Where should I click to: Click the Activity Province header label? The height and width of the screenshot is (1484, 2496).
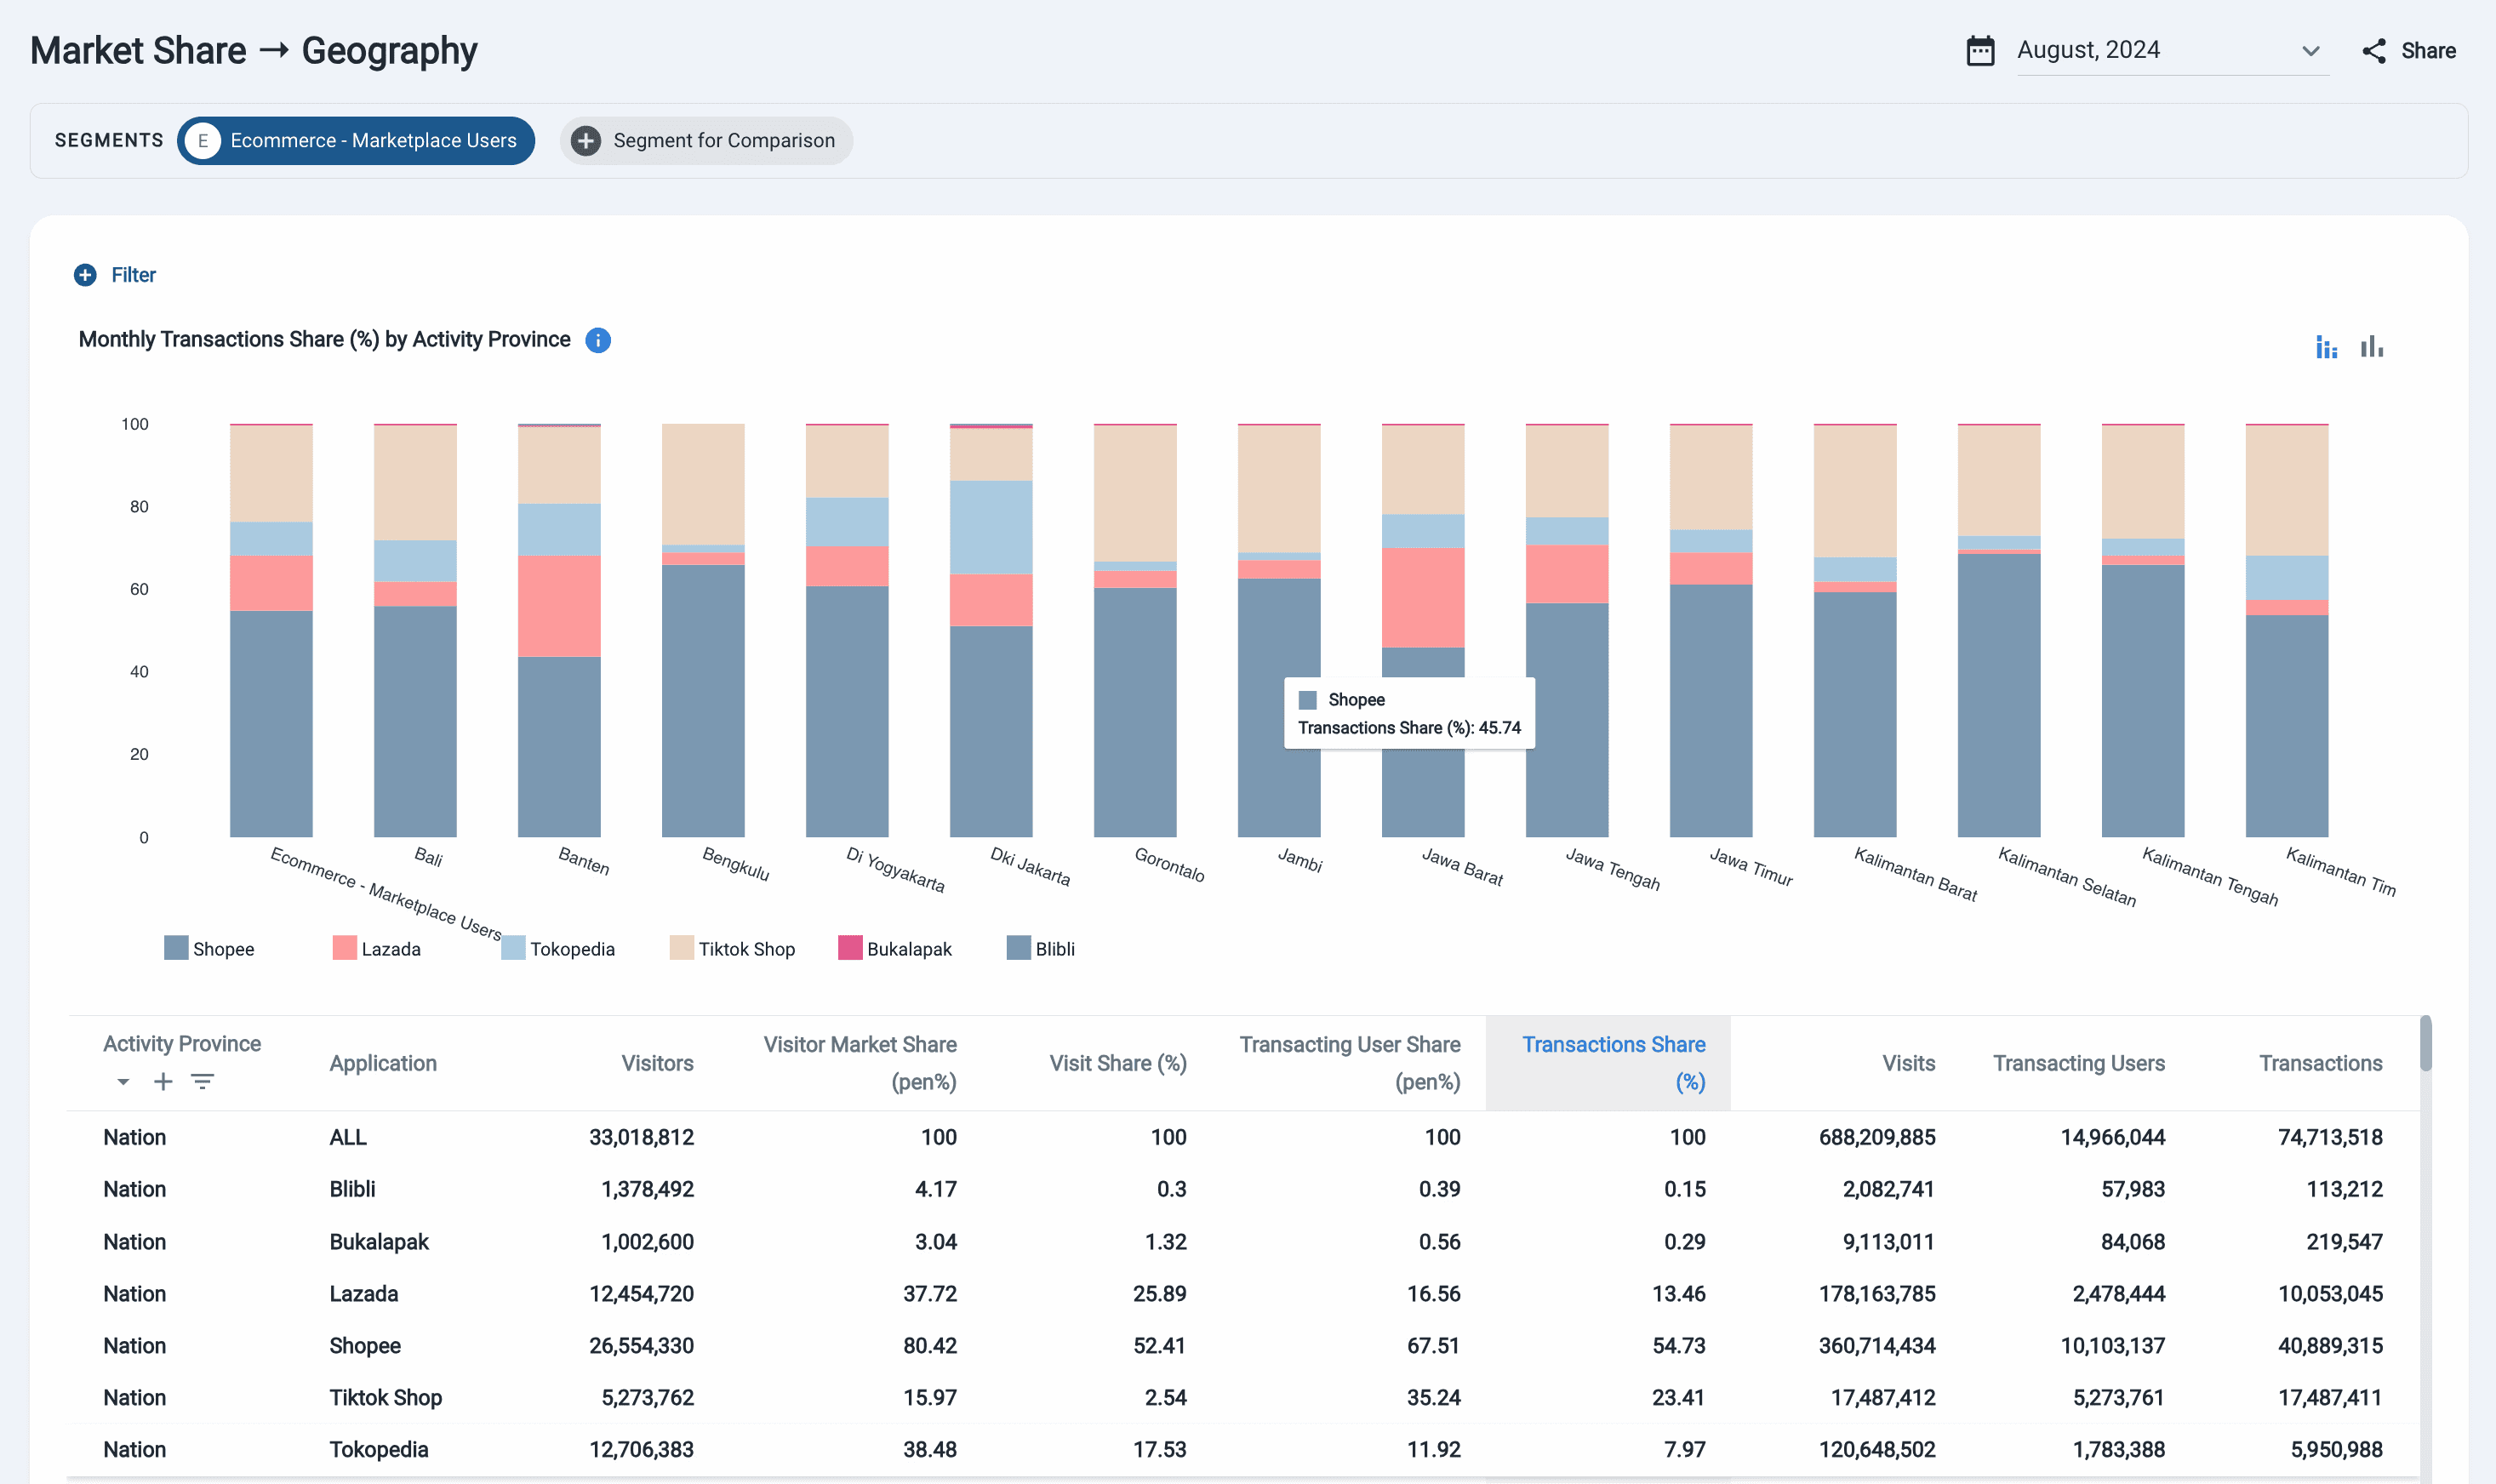[x=182, y=1043]
